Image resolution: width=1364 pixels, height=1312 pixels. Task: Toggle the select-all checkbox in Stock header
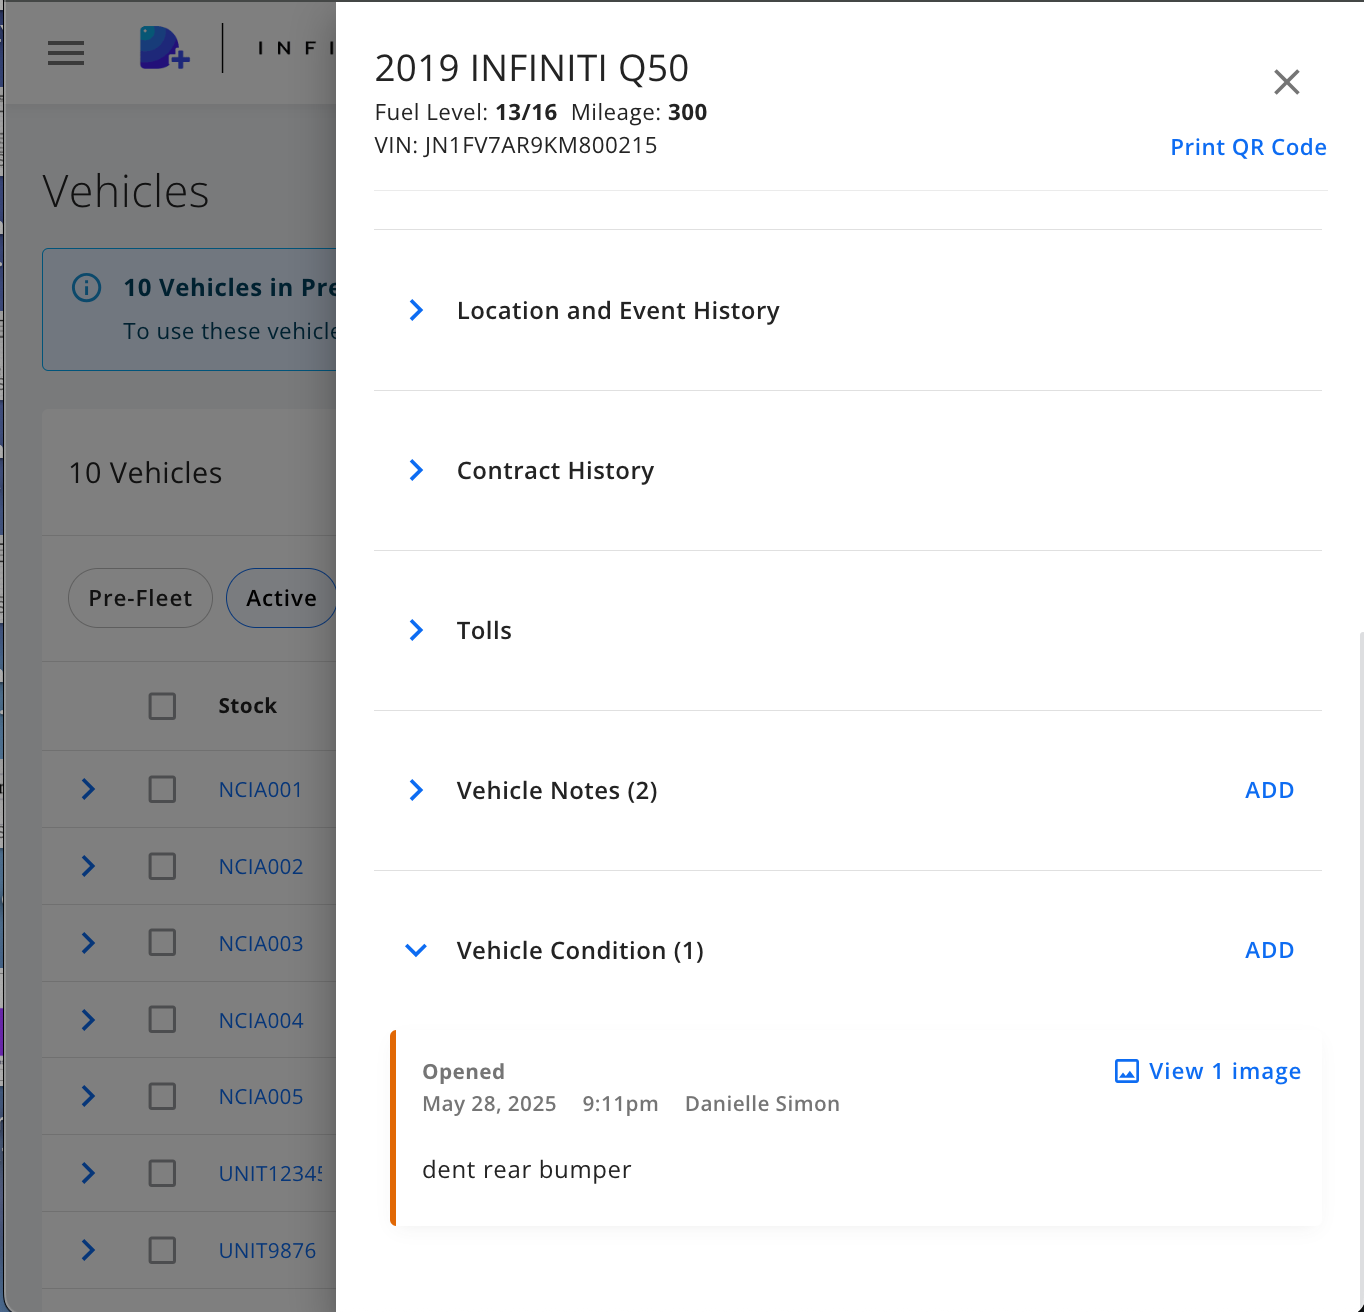pyautogui.click(x=162, y=706)
